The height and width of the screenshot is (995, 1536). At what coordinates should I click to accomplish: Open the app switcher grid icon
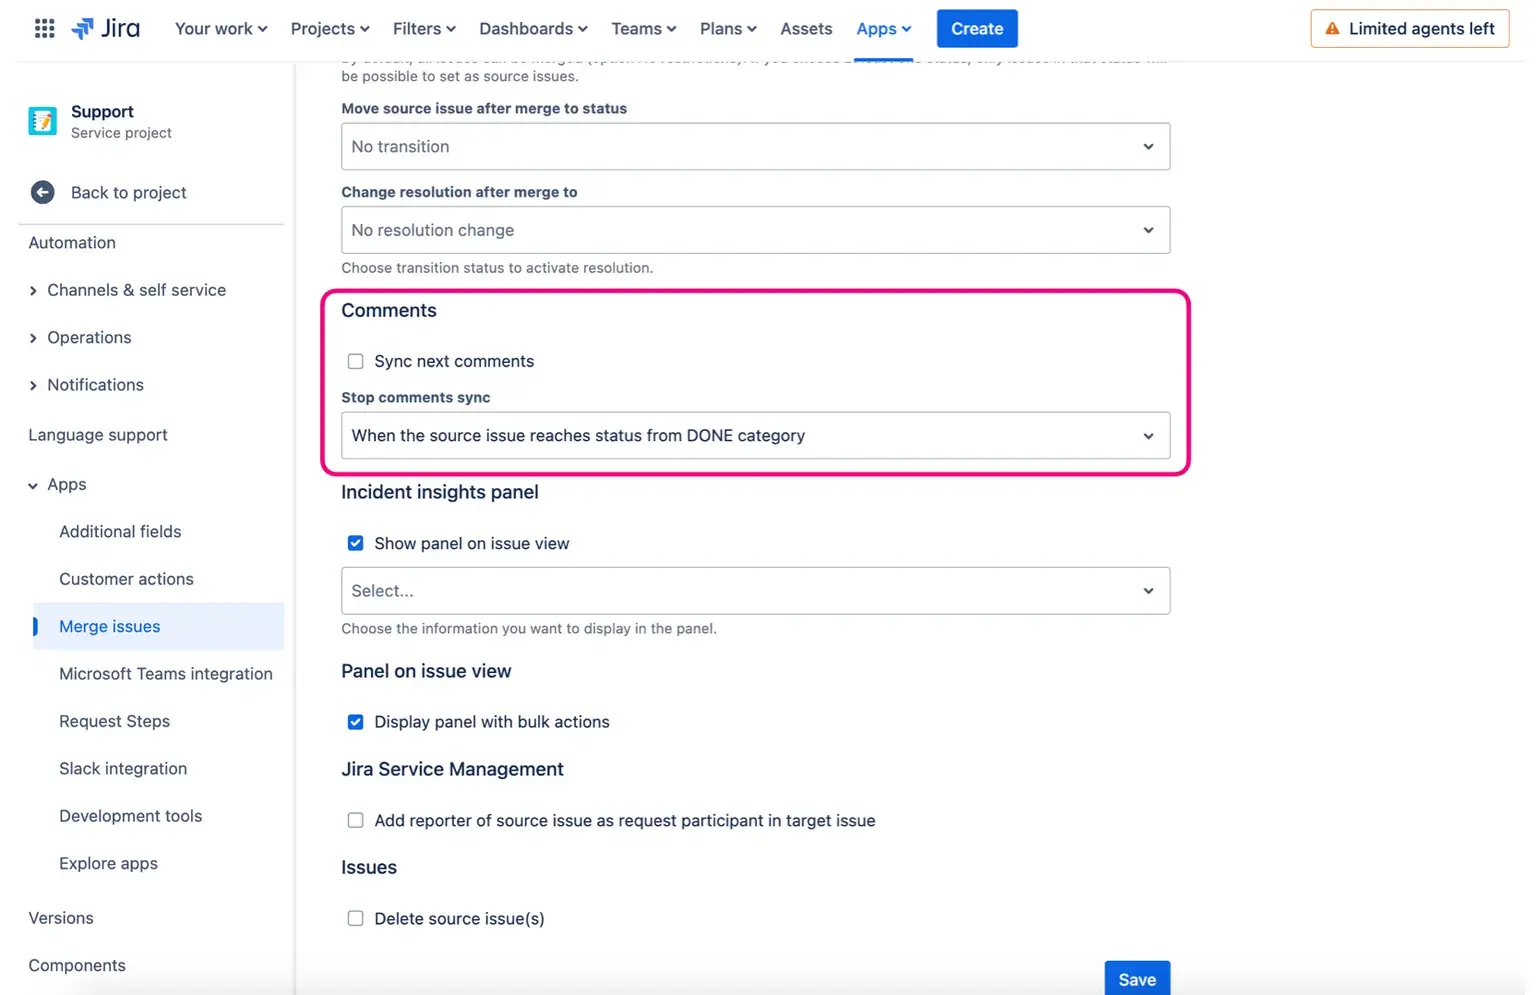click(x=44, y=29)
